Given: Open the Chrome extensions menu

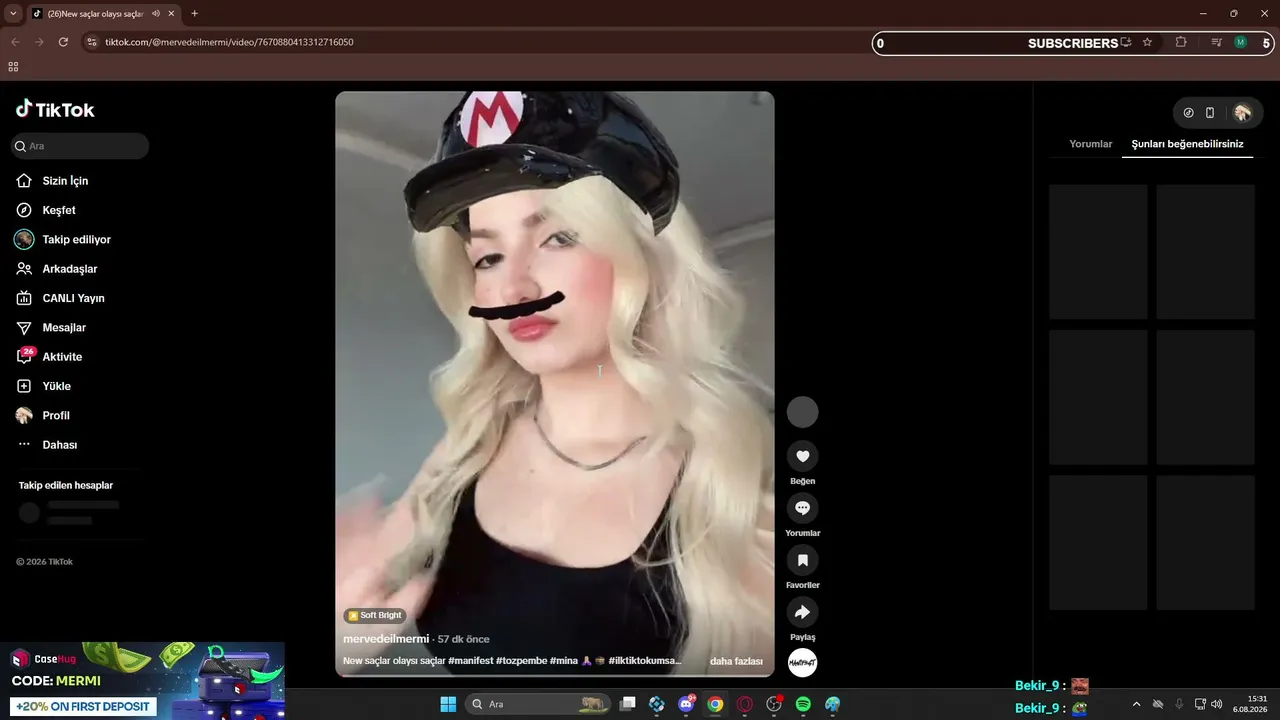Looking at the screenshot, I should (1181, 42).
